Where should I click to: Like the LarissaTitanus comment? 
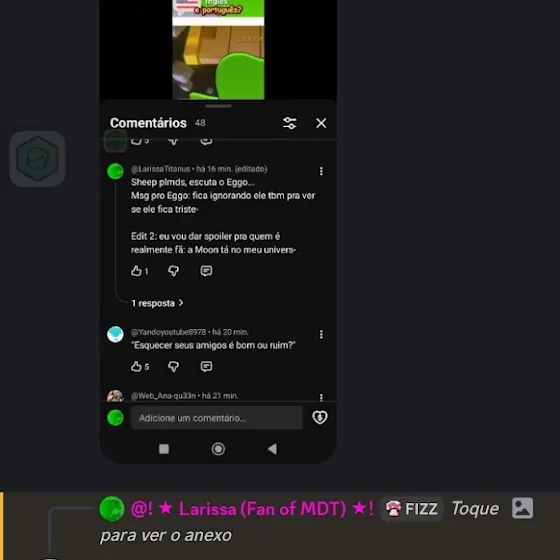(x=136, y=271)
